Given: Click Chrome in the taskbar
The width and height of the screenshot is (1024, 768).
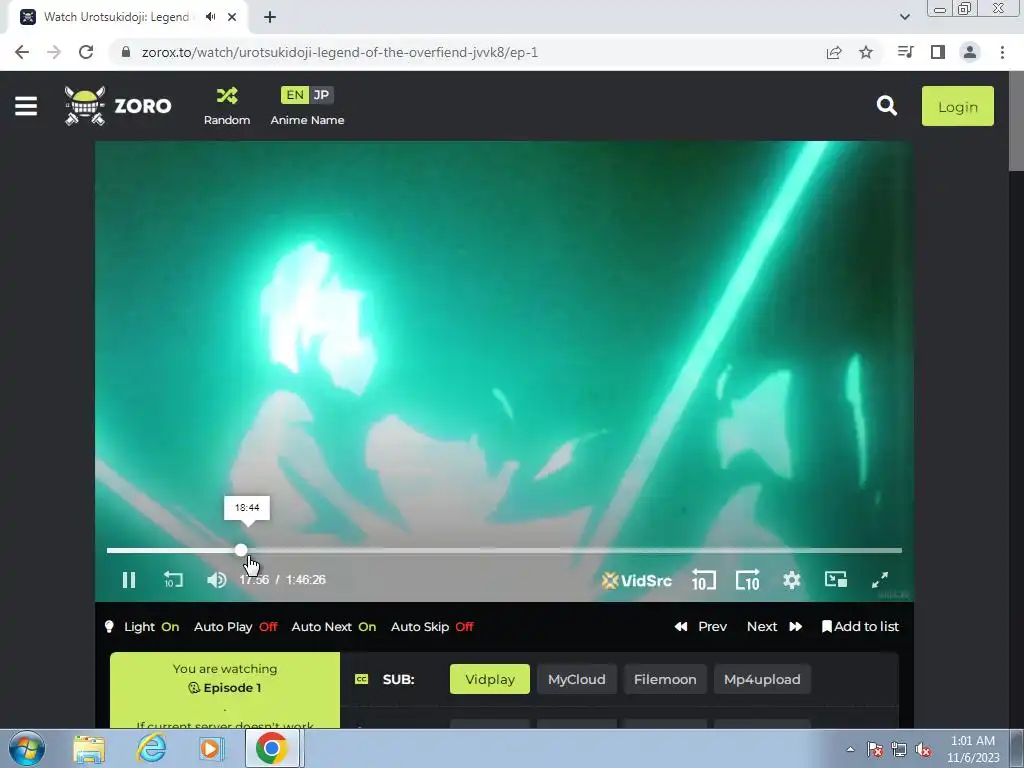Looking at the screenshot, I should coord(272,748).
